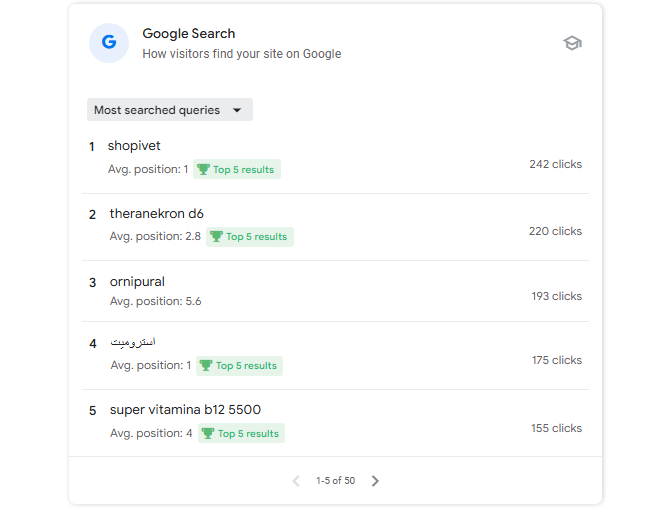Screen dimensions: 658x522
Task: Click the 220 clicks value
Action: click(x=555, y=231)
